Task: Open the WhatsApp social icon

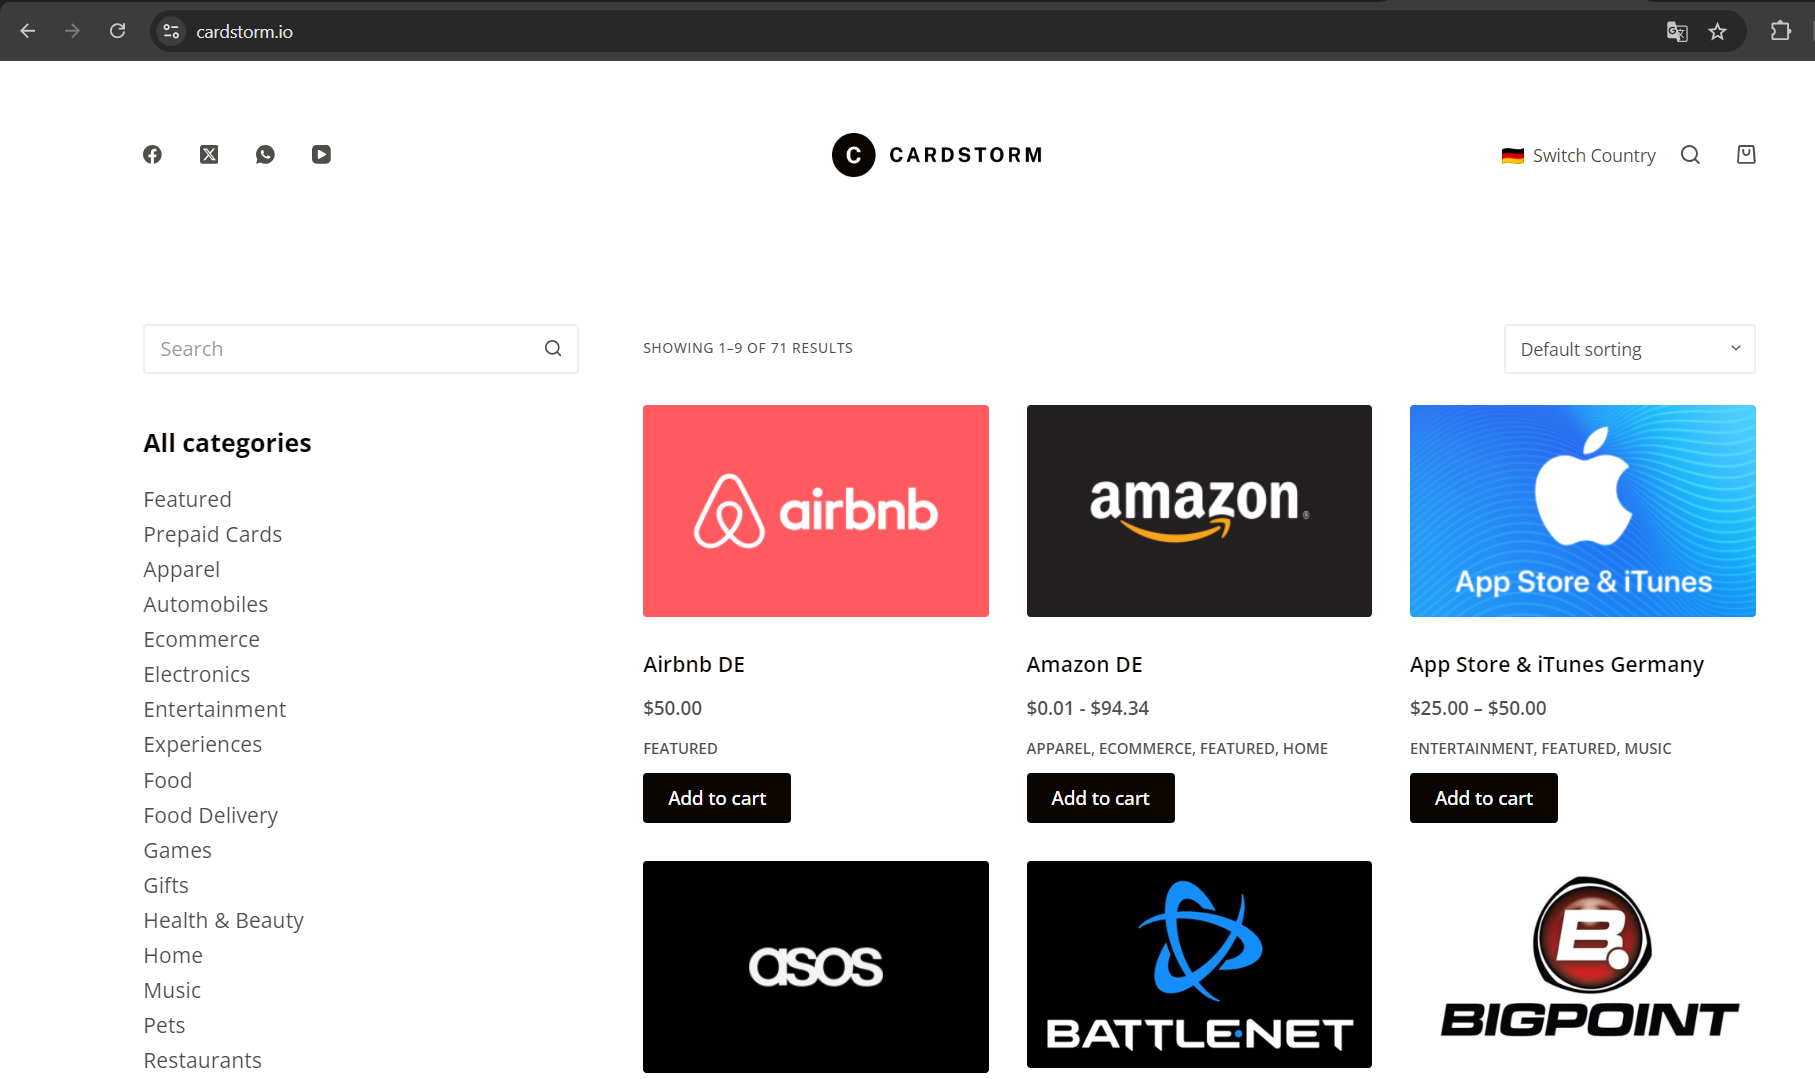Action: coord(265,155)
